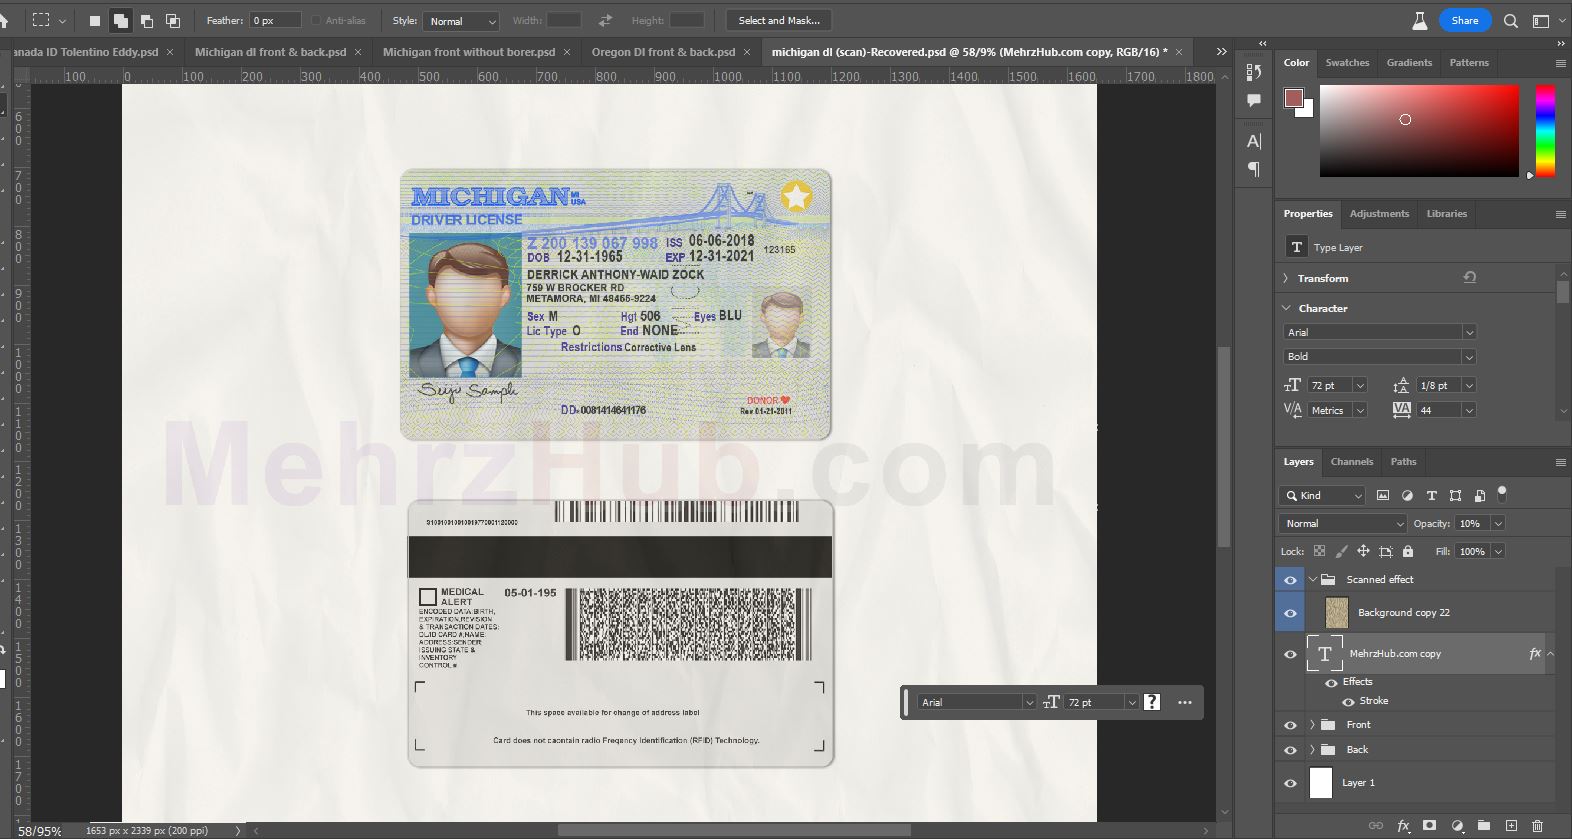
Task: Filter layers by adjustment layer icon
Action: coord(1407,495)
